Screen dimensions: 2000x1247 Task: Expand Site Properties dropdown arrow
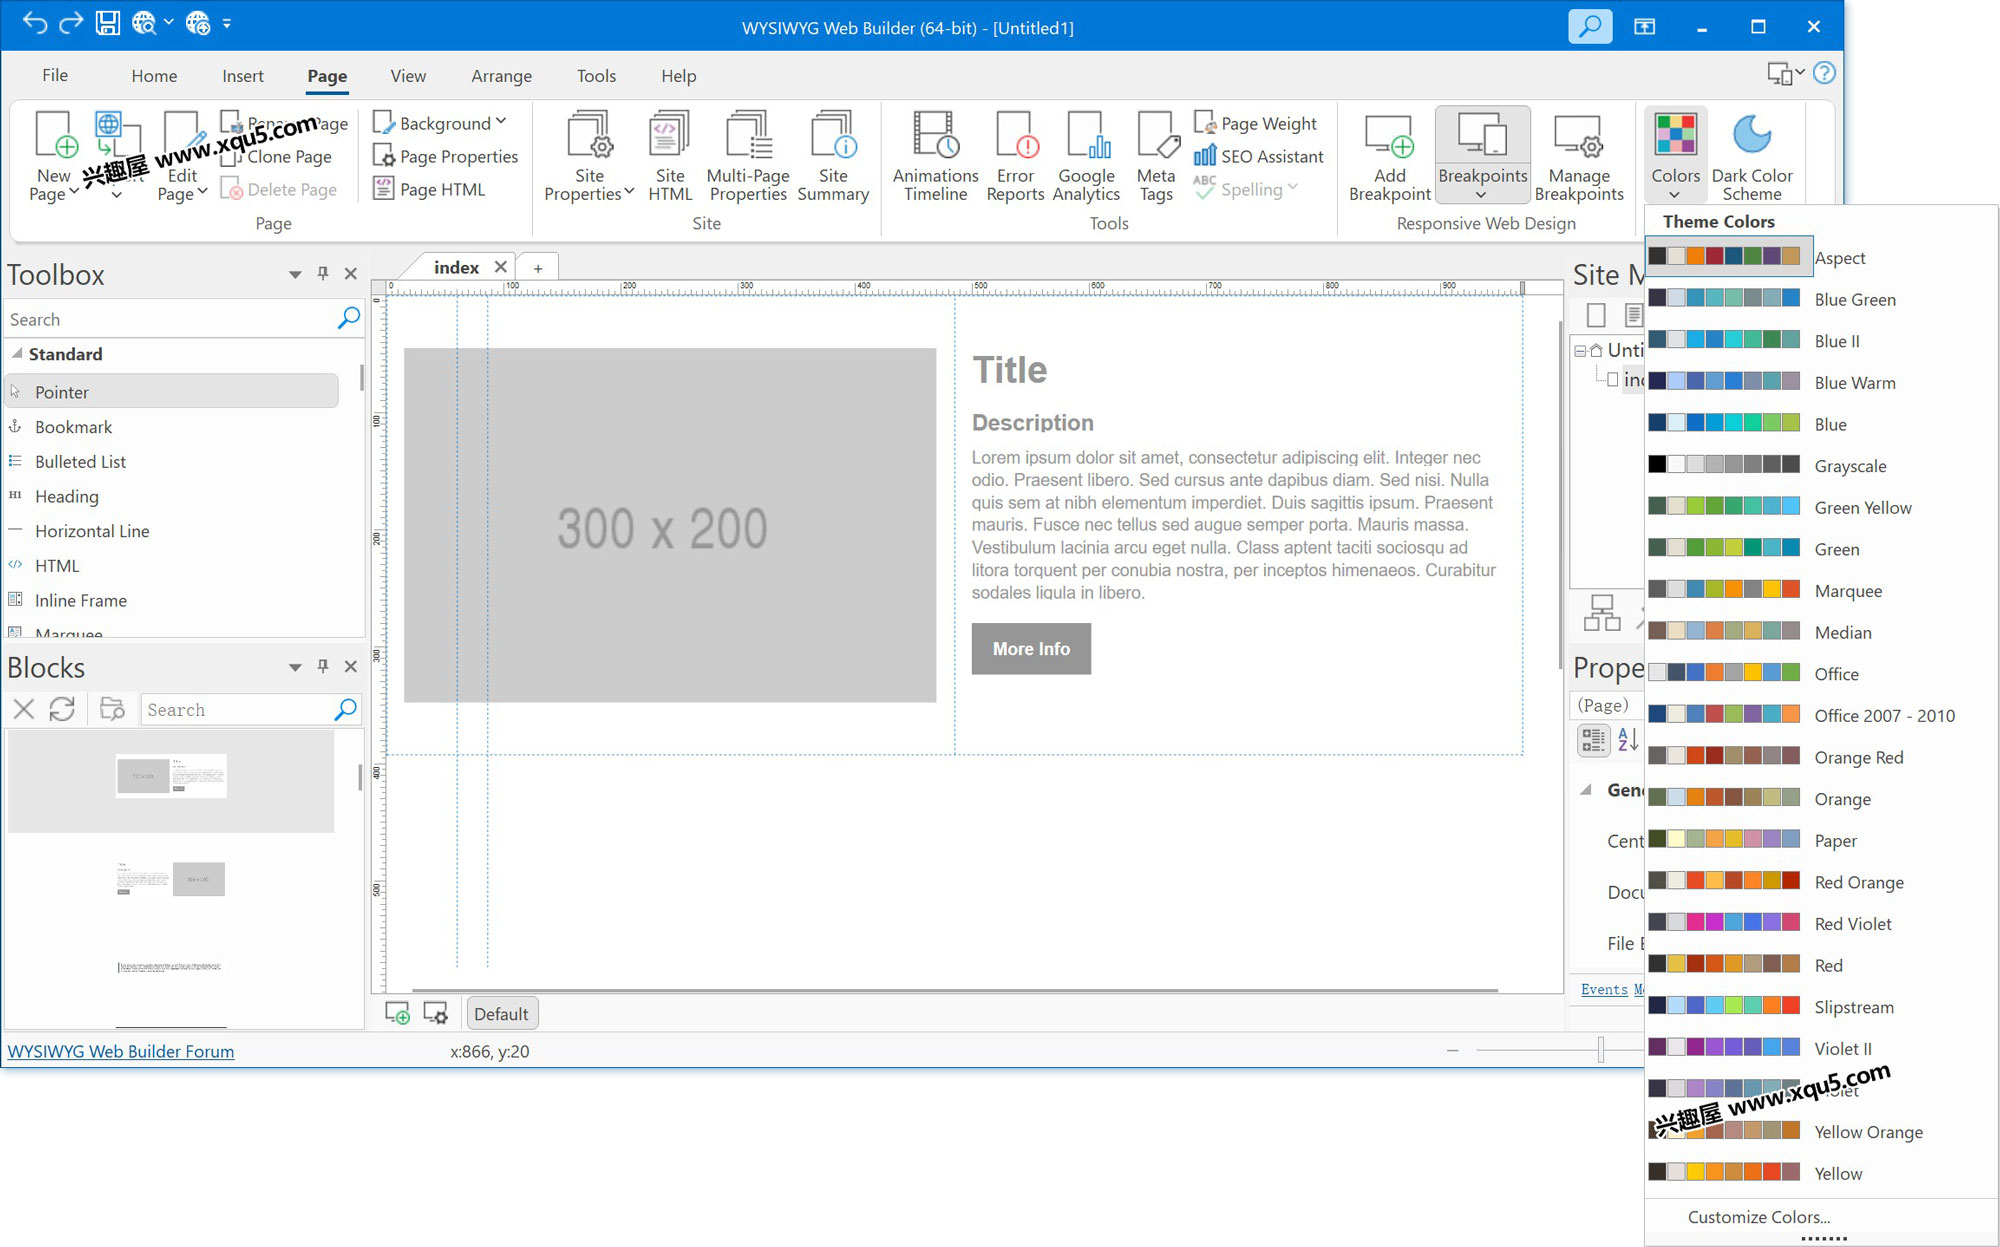[629, 193]
